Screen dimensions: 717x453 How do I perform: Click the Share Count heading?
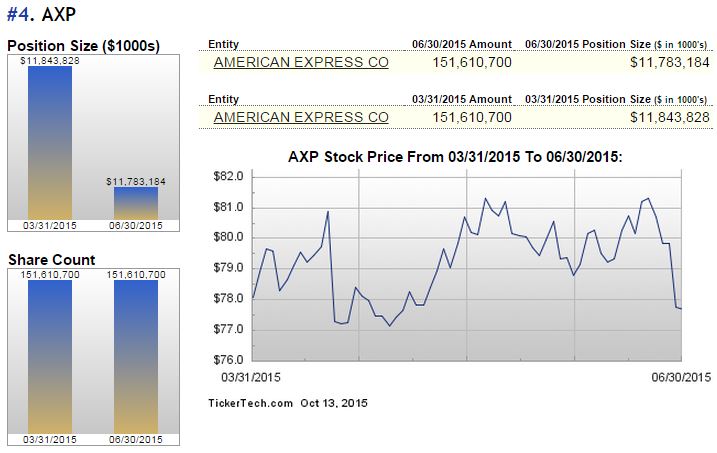coord(52,260)
